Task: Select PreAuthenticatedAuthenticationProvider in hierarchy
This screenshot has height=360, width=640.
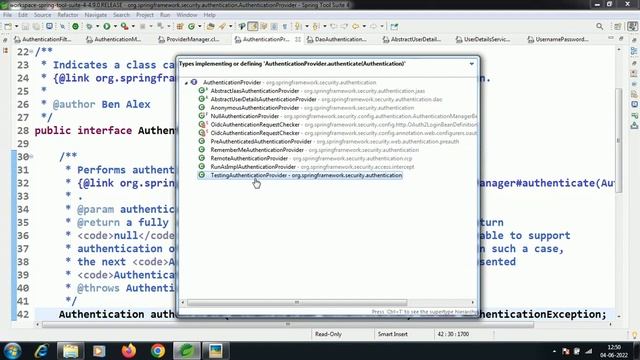Action: pos(329,142)
